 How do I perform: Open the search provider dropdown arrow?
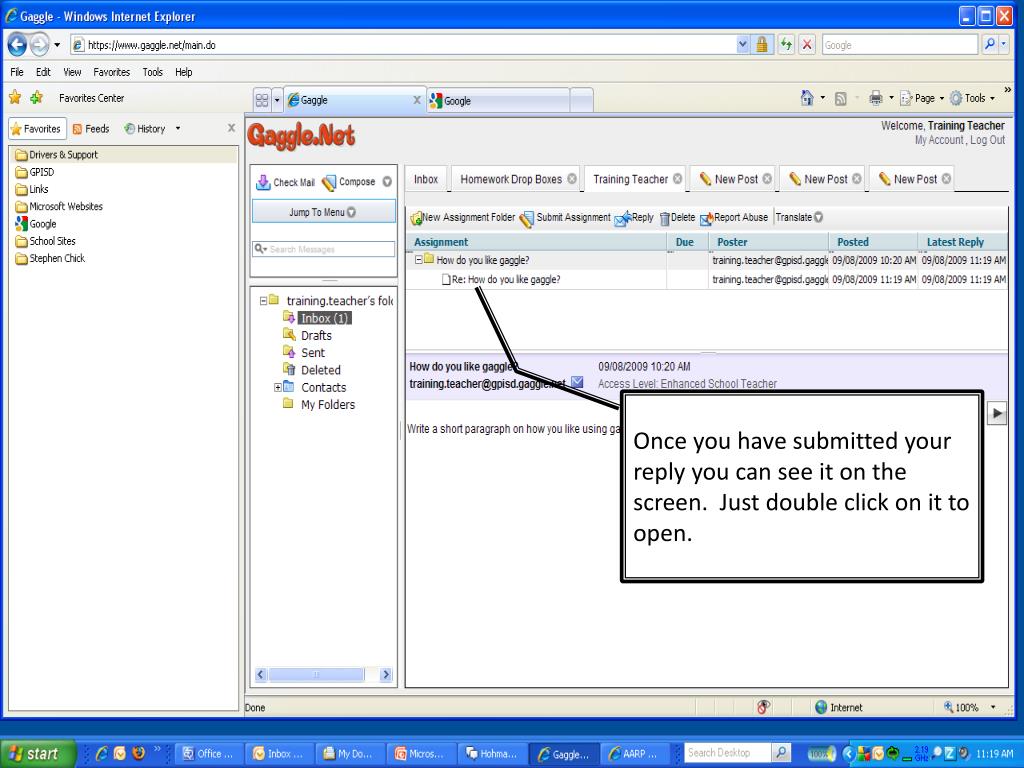pyautogui.click(x=1004, y=44)
